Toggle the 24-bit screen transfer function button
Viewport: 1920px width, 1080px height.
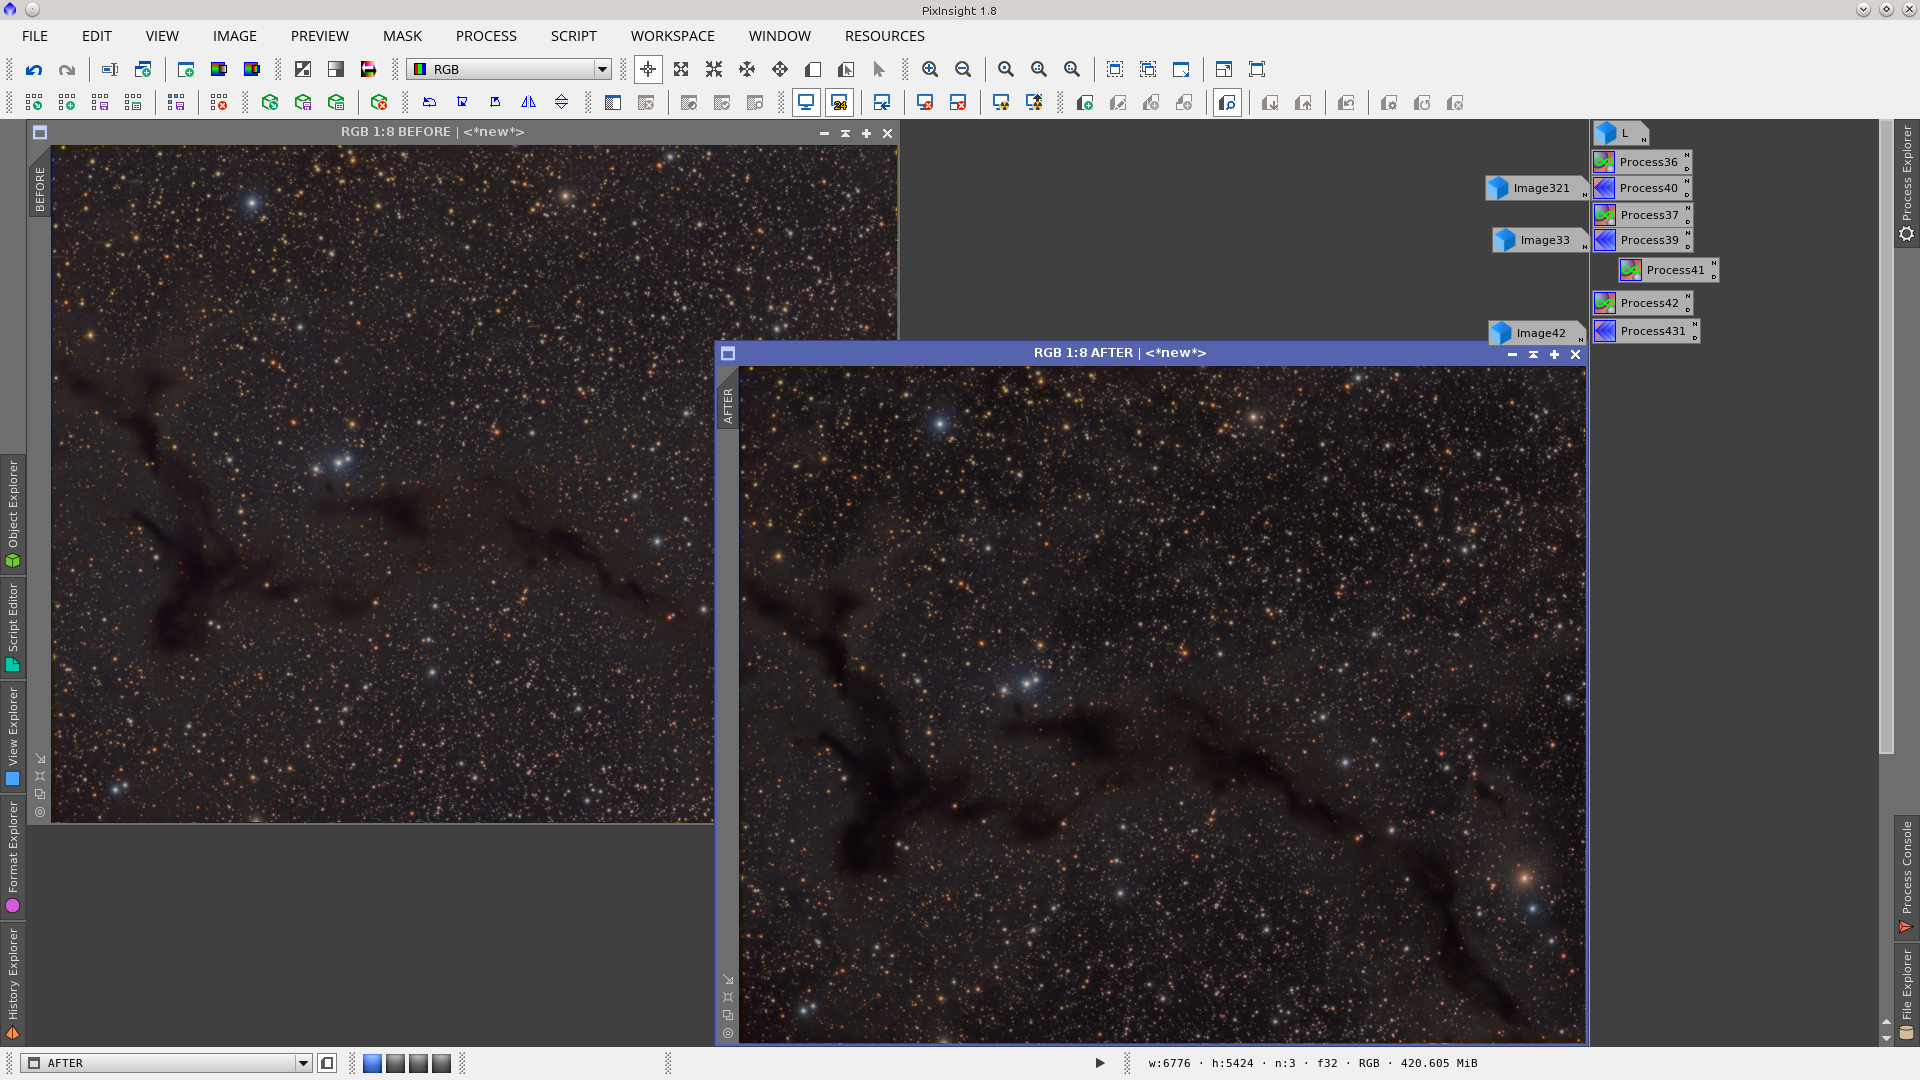[x=839, y=103]
